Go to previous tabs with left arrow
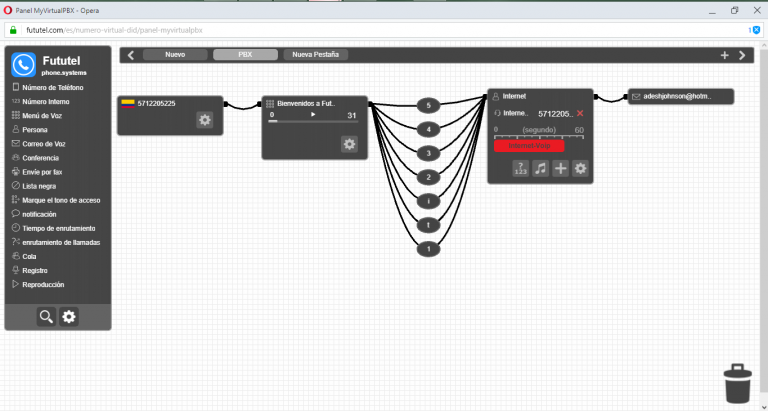 [x=131, y=55]
